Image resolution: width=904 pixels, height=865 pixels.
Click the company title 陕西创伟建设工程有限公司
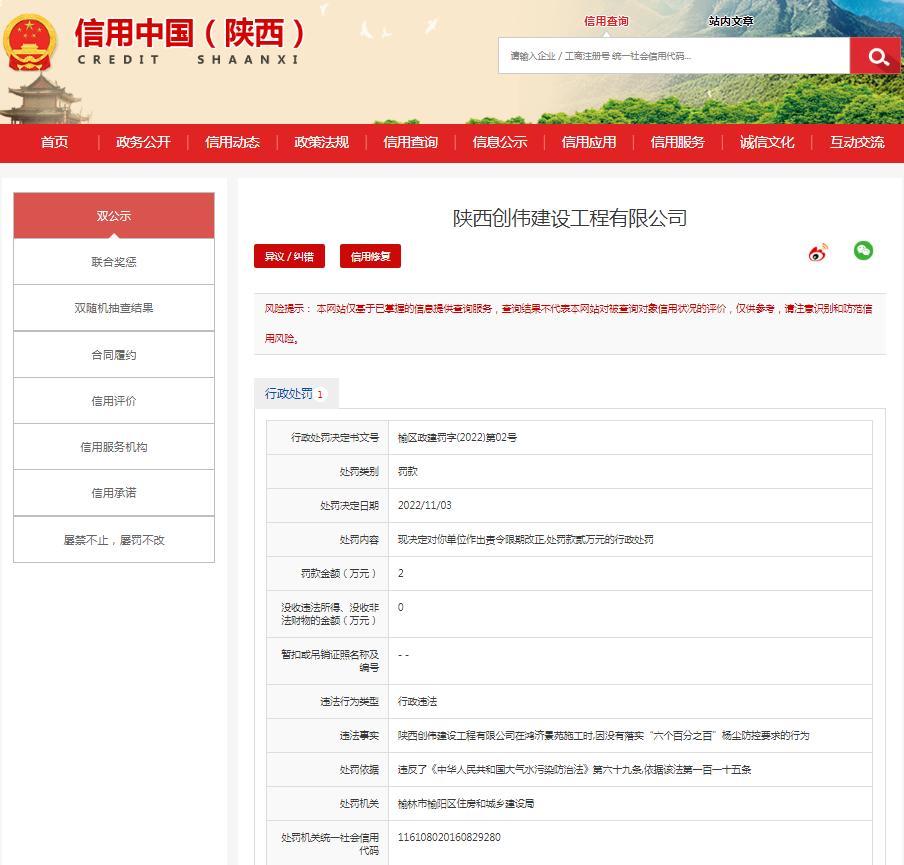point(570,219)
